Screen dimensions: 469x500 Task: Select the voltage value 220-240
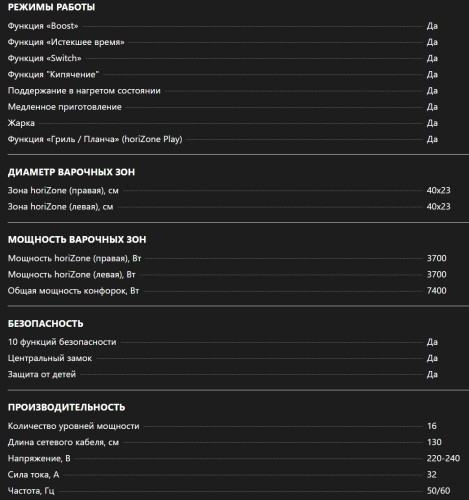[443, 458]
